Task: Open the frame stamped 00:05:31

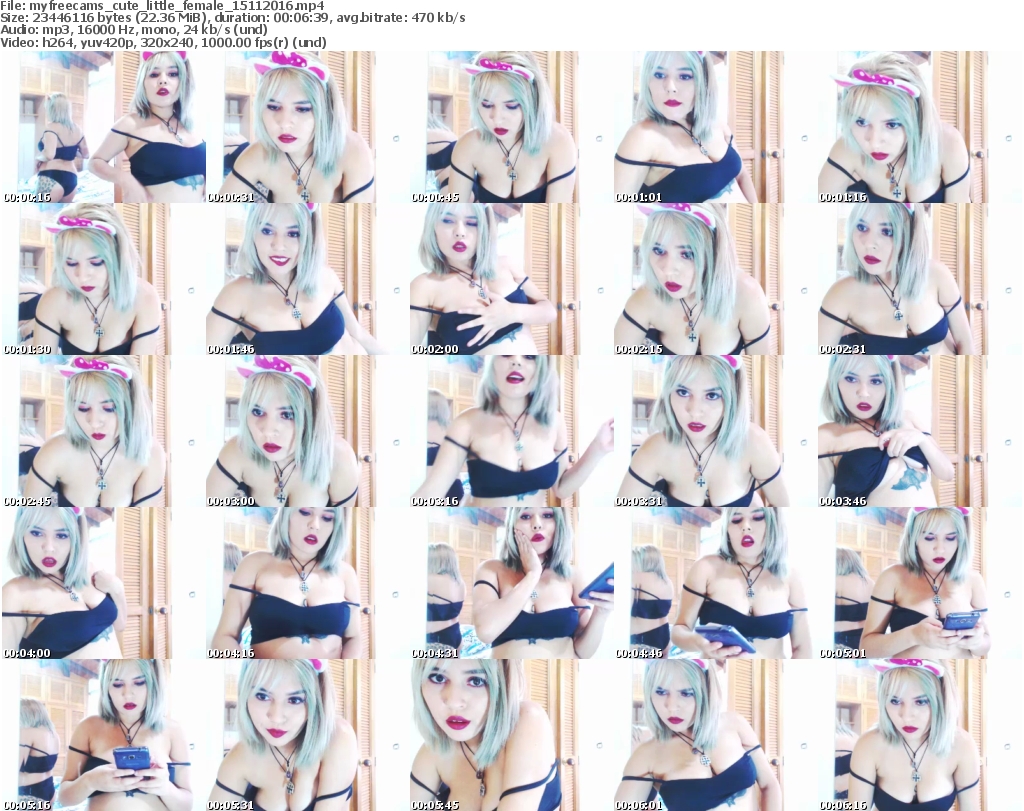Action: tap(307, 735)
